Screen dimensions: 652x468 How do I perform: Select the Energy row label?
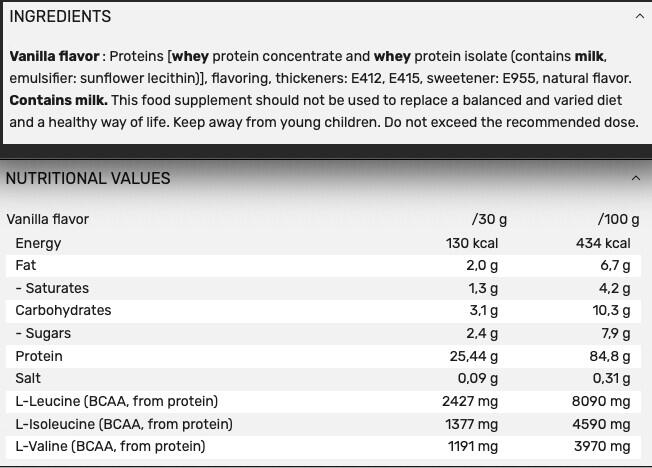click(38, 243)
